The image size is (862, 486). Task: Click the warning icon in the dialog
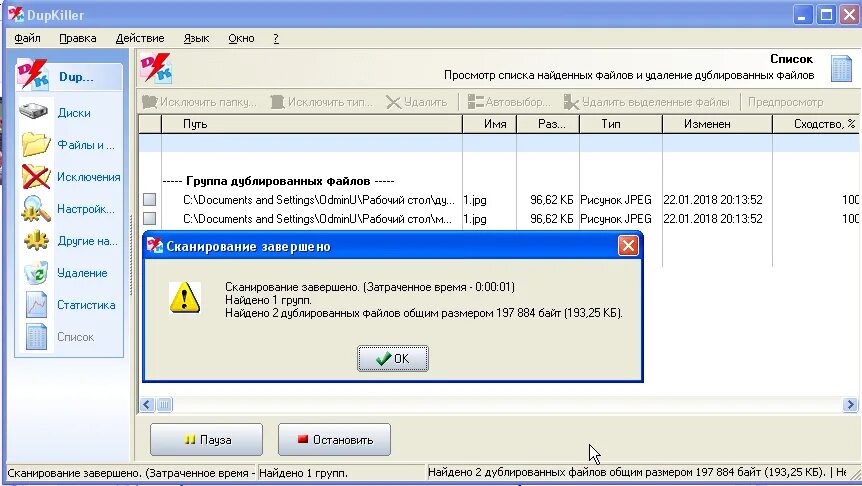[185, 298]
